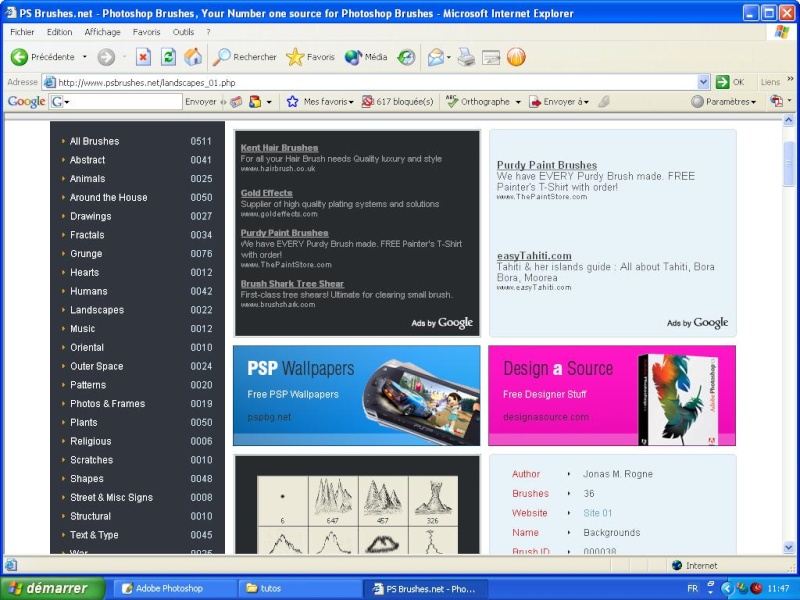Select the Landscapes brush category

coord(97,310)
